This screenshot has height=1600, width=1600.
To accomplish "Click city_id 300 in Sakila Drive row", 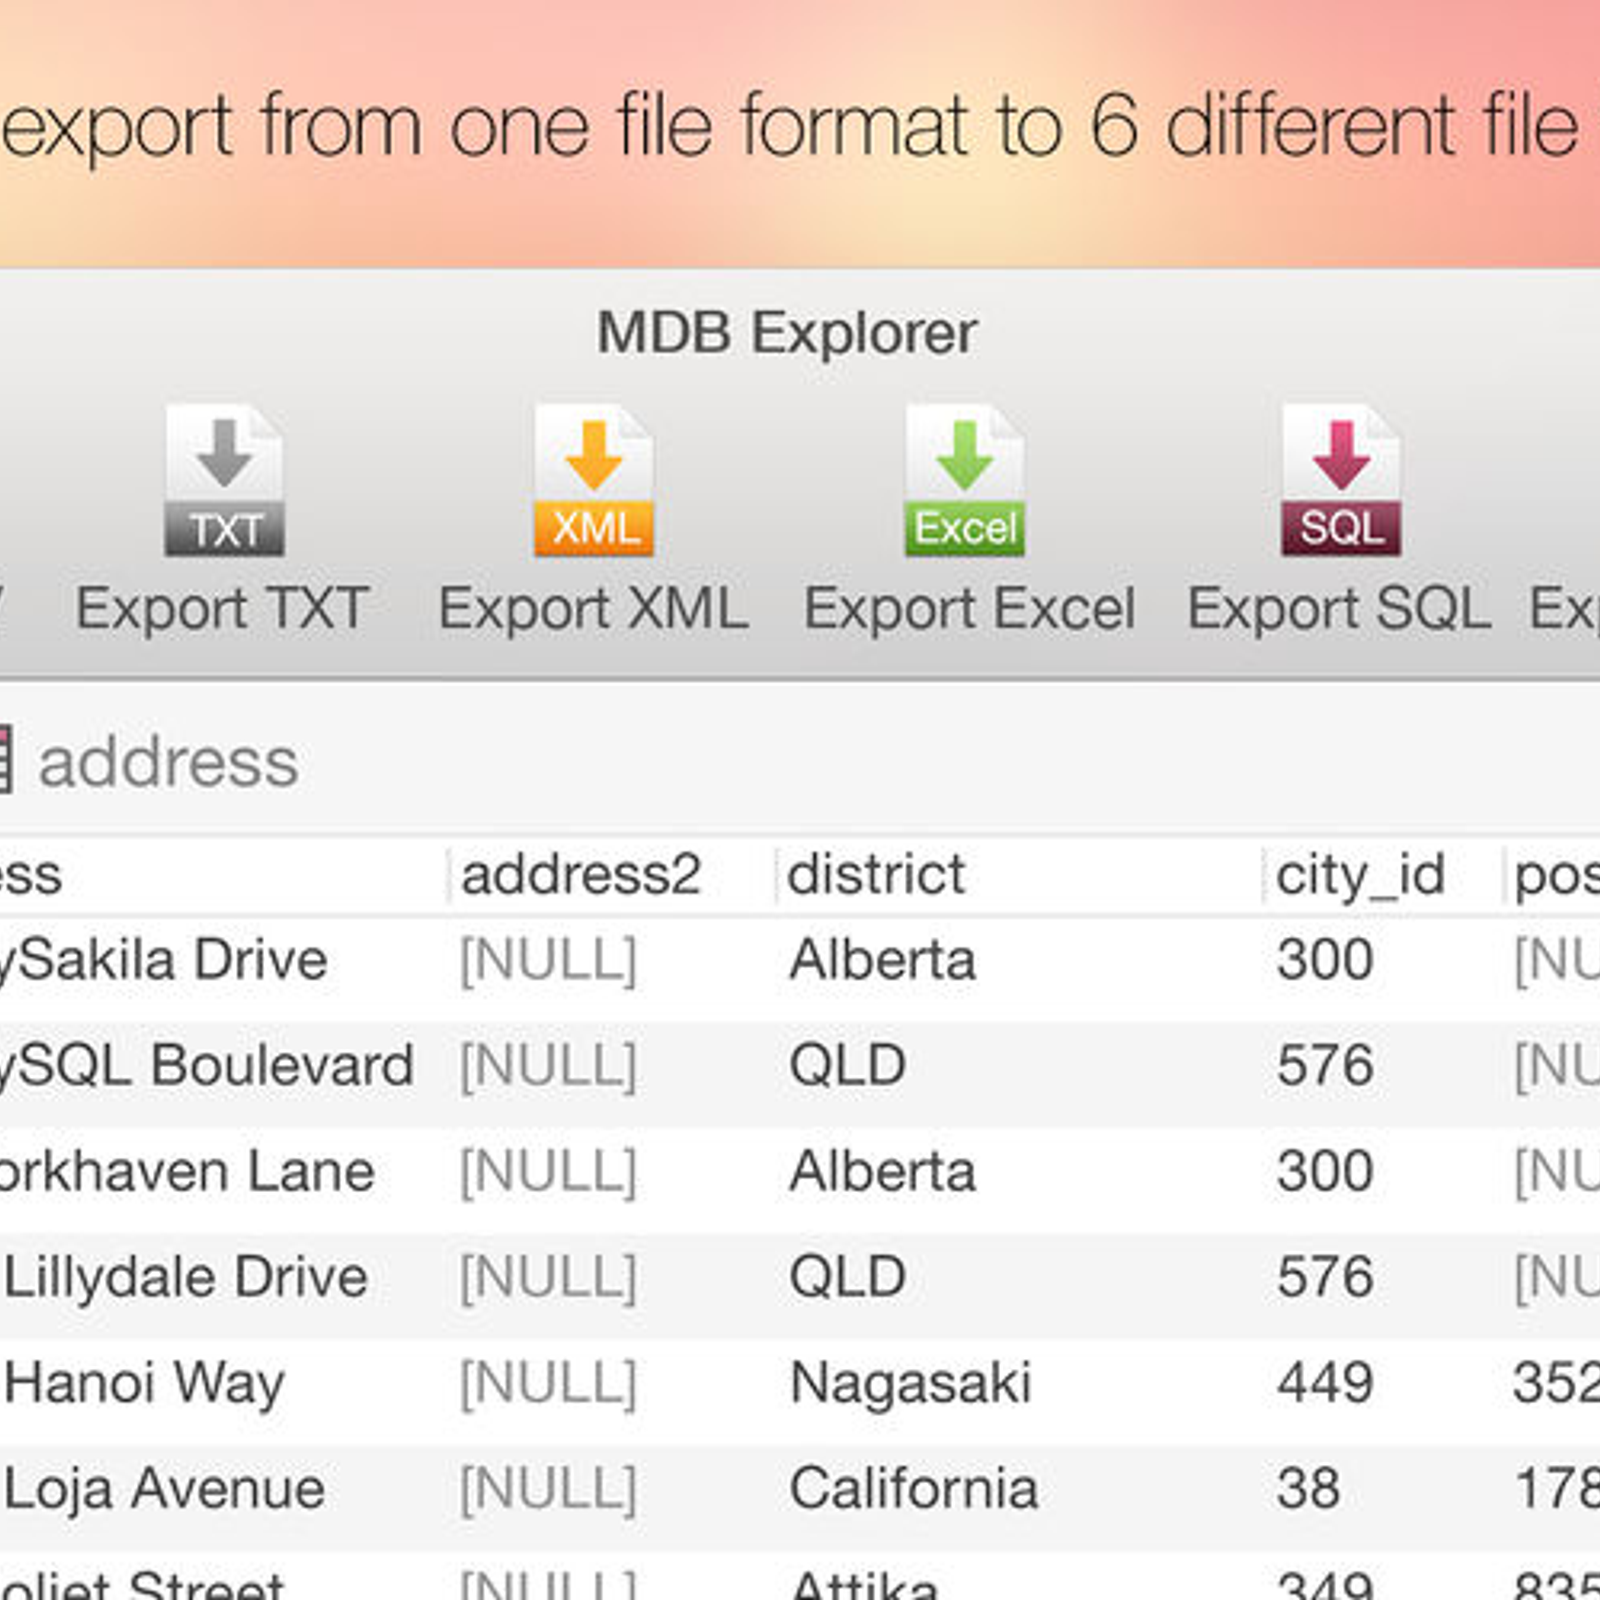I will [1325, 961].
